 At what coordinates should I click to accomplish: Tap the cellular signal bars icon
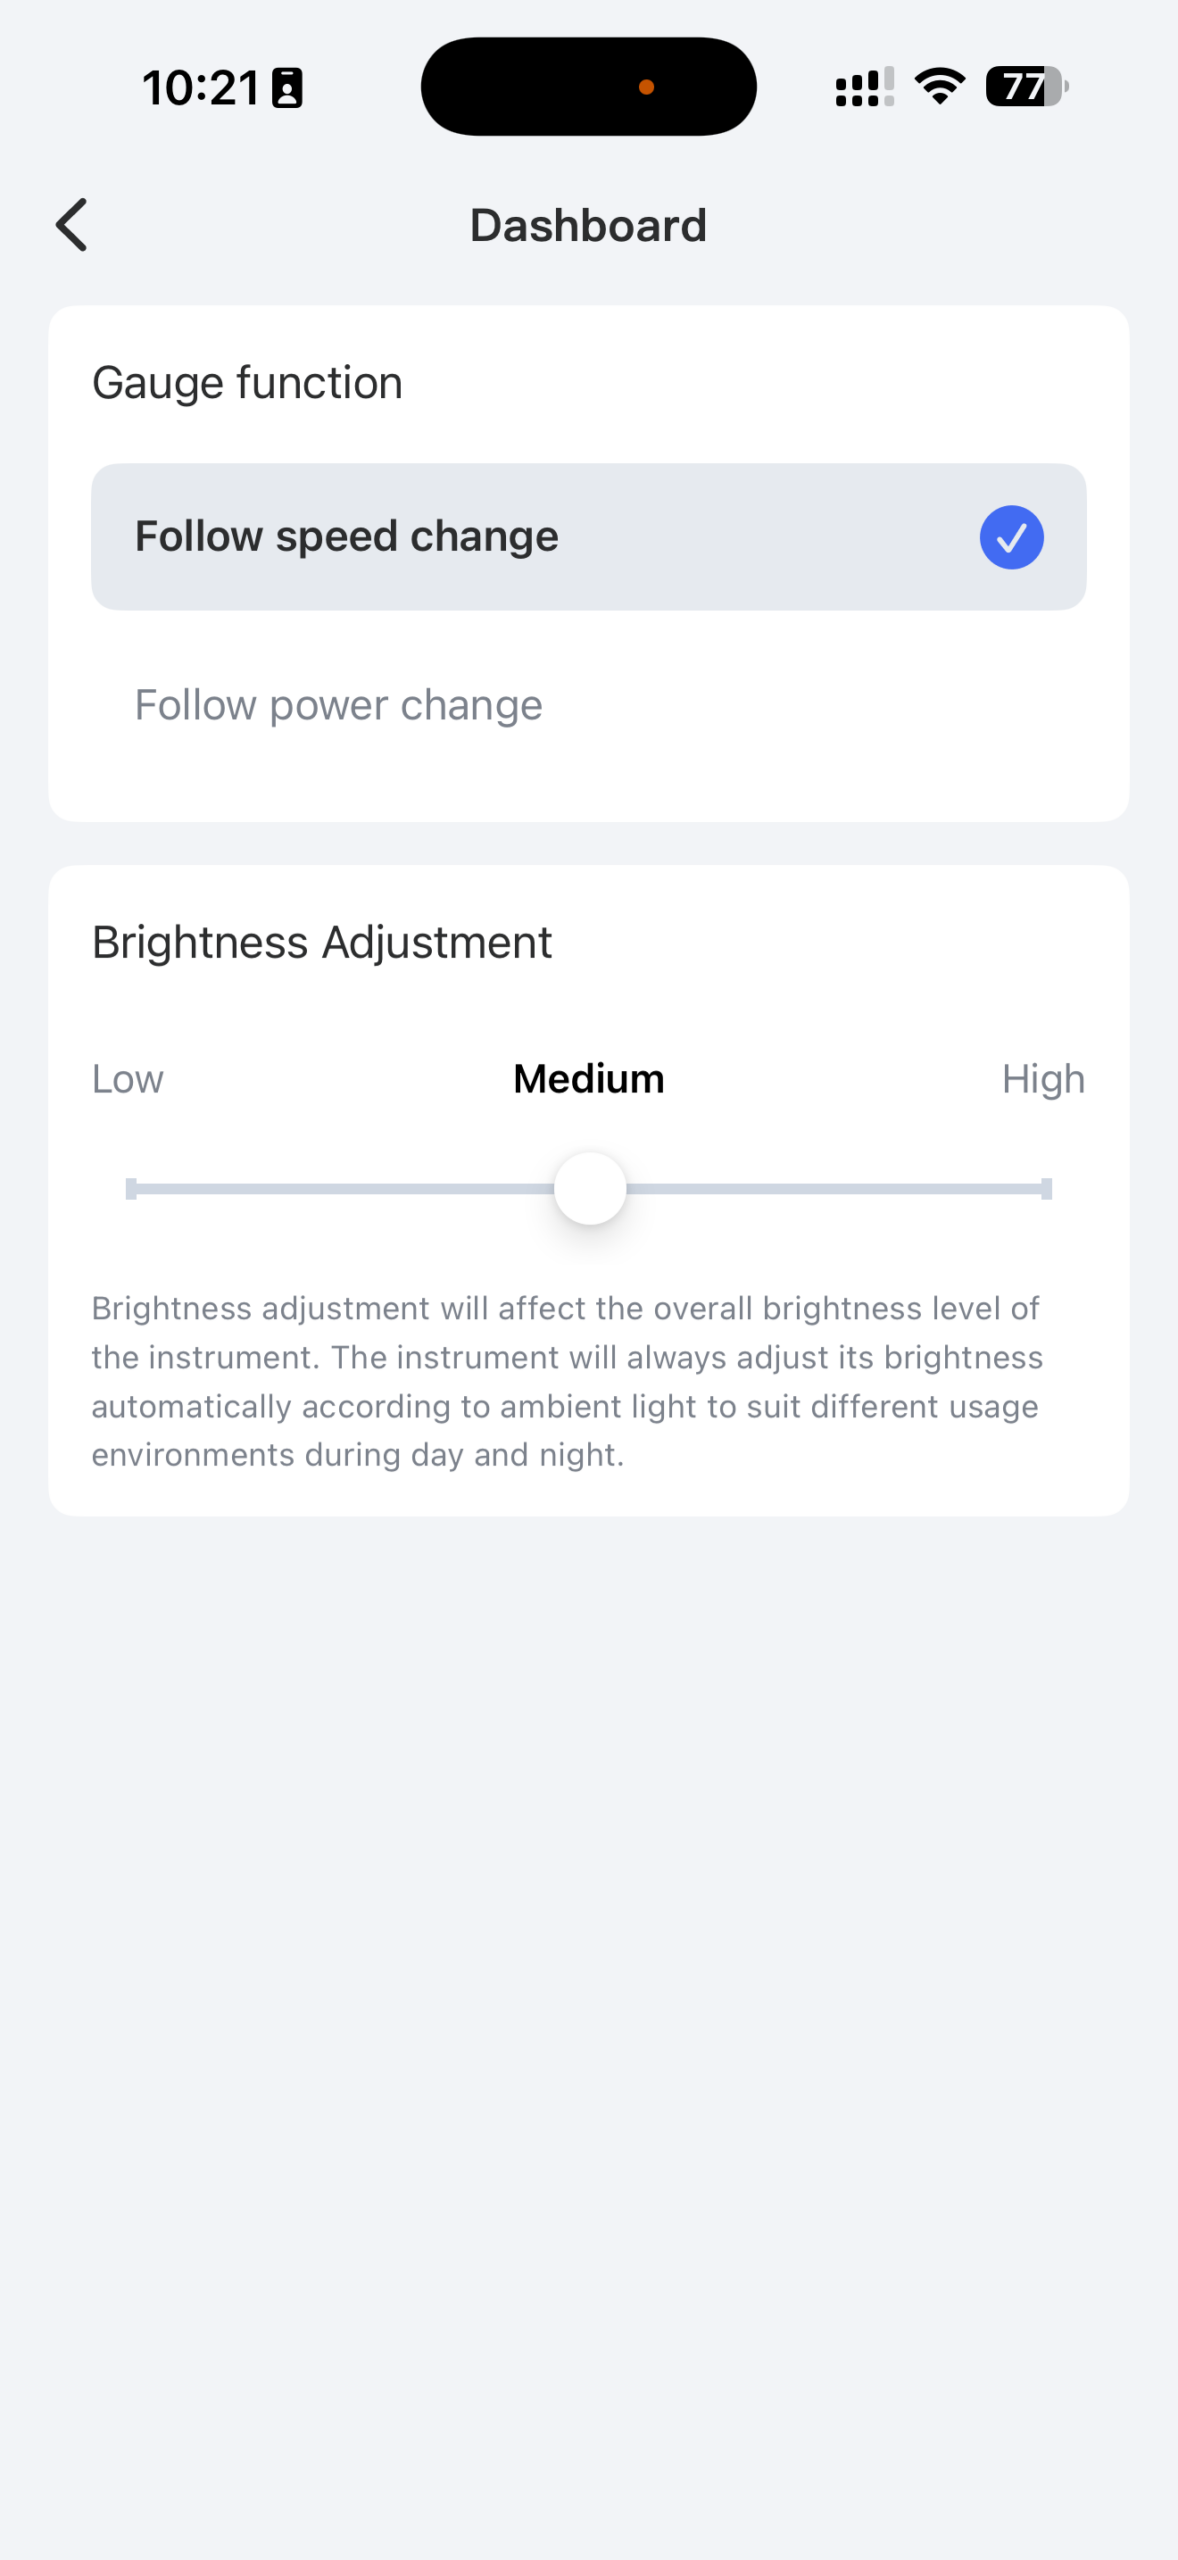864,87
